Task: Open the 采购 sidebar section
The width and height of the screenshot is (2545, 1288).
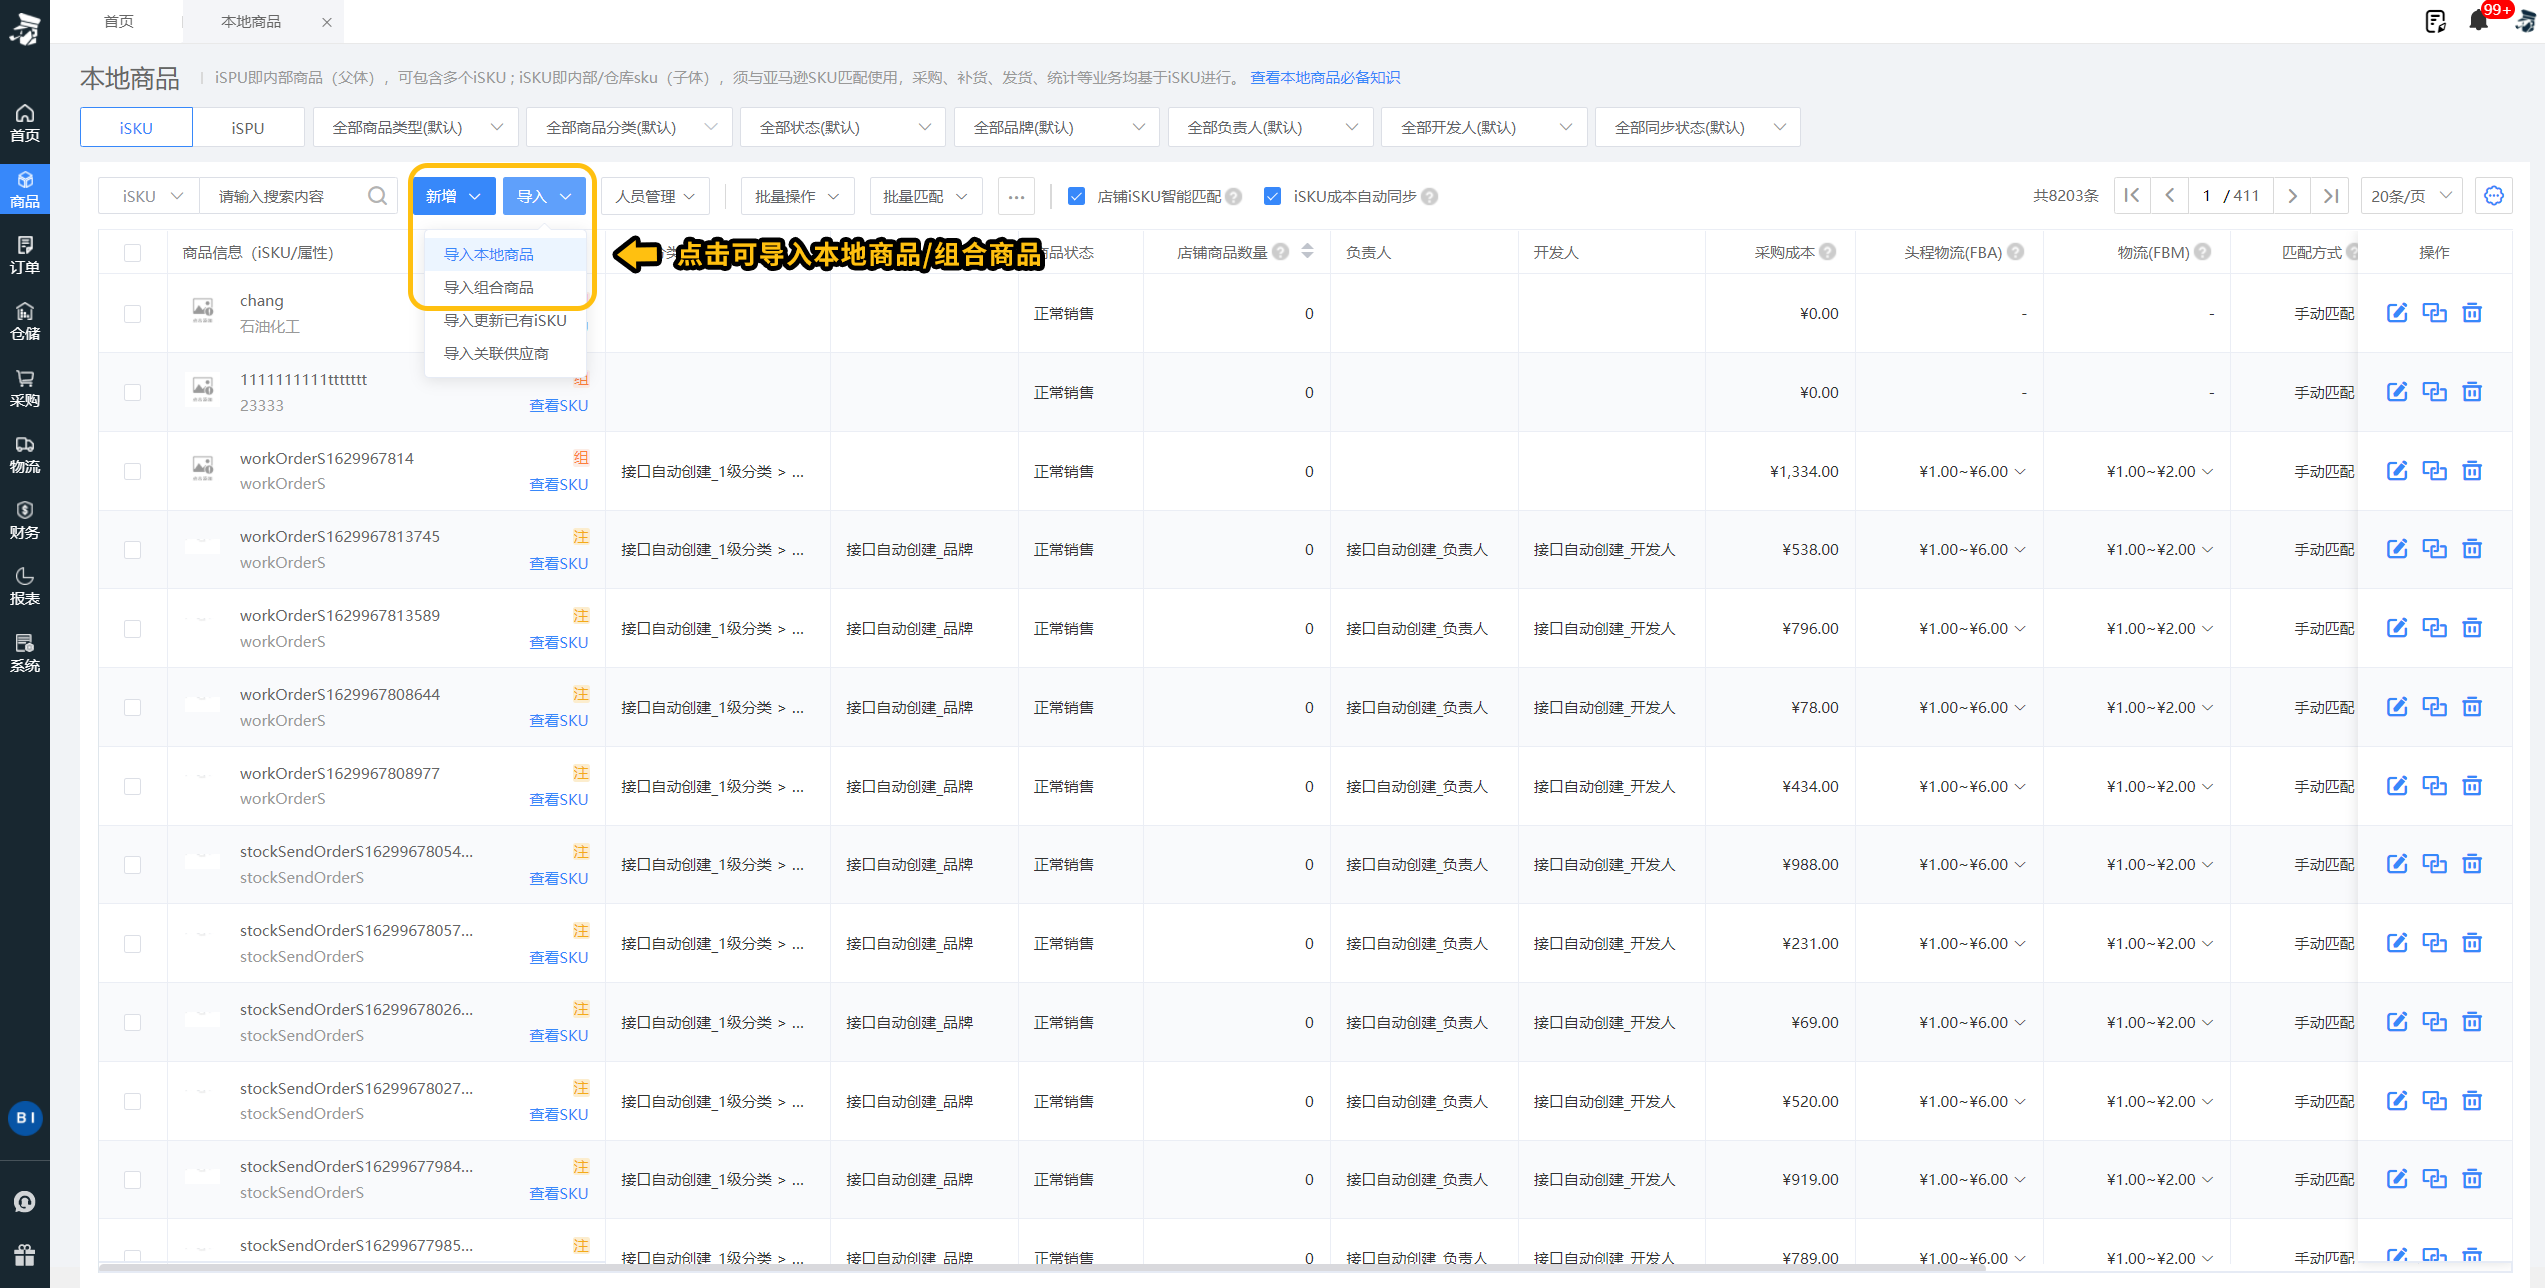Action: pyautogui.click(x=25, y=388)
